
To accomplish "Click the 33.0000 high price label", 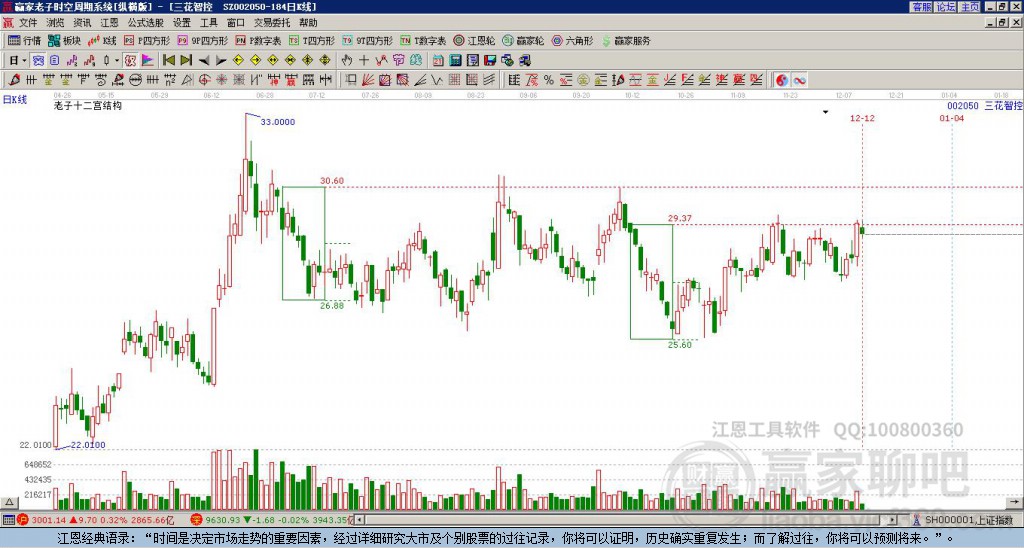I will pyautogui.click(x=278, y=121).
